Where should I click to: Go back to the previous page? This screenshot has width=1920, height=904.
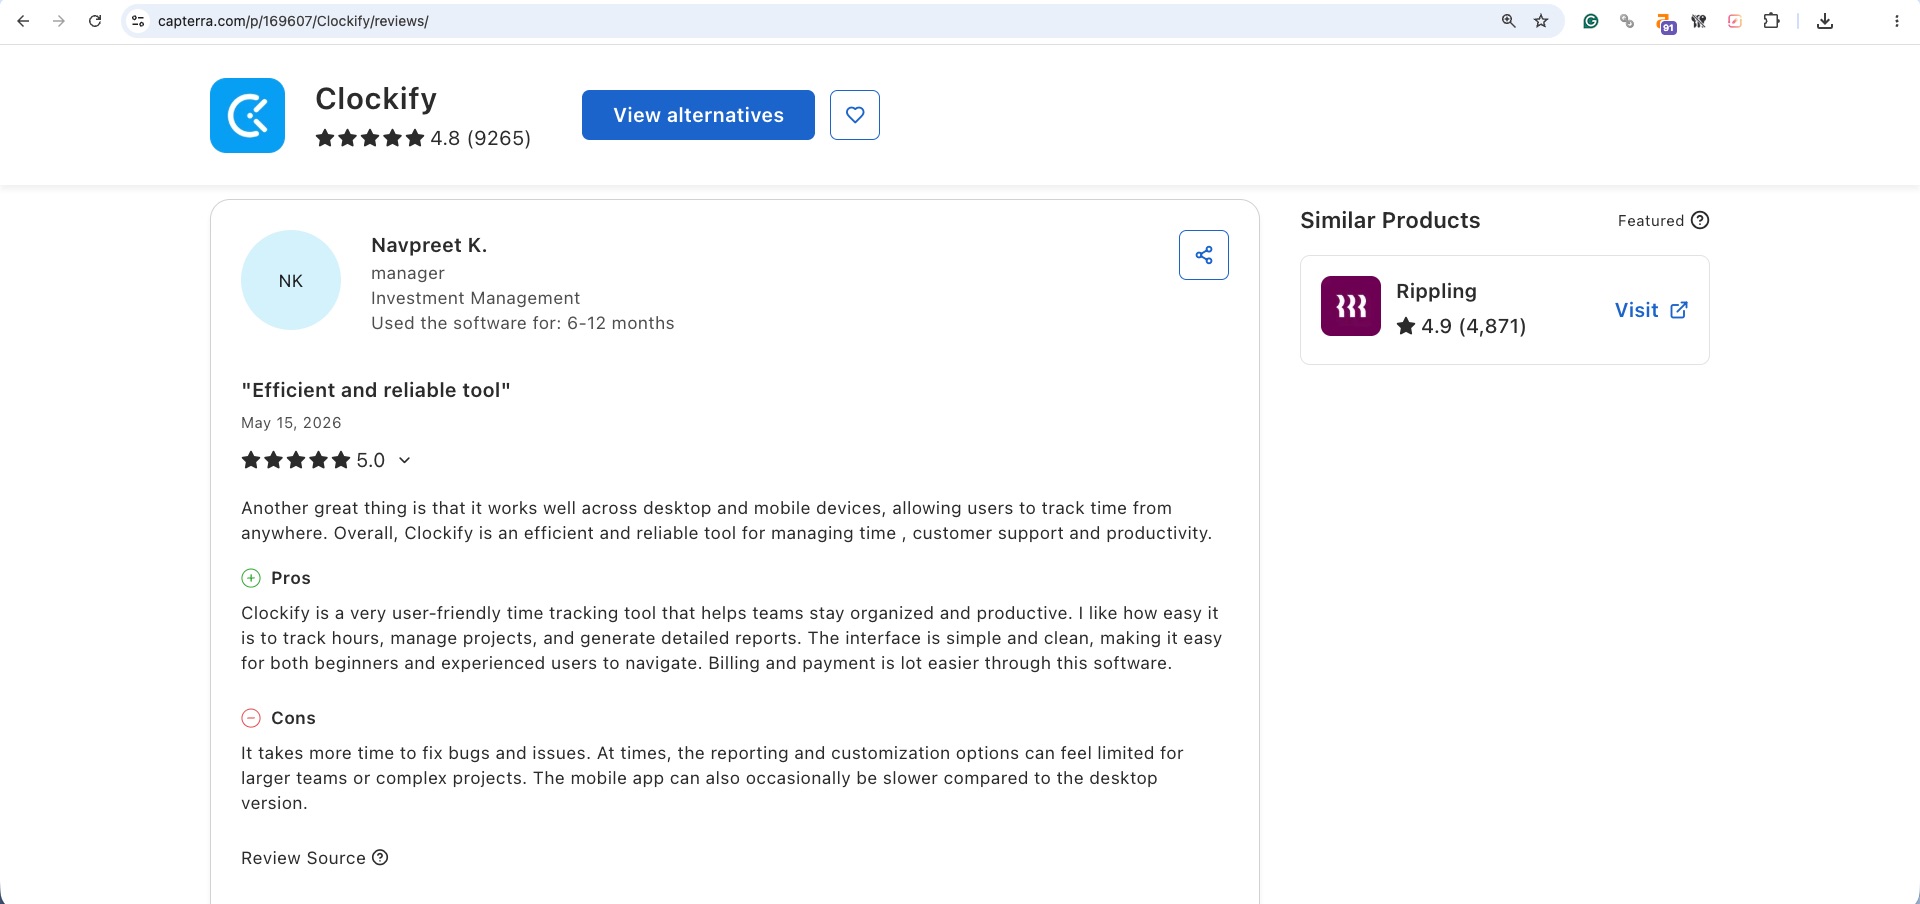point(23,21)
